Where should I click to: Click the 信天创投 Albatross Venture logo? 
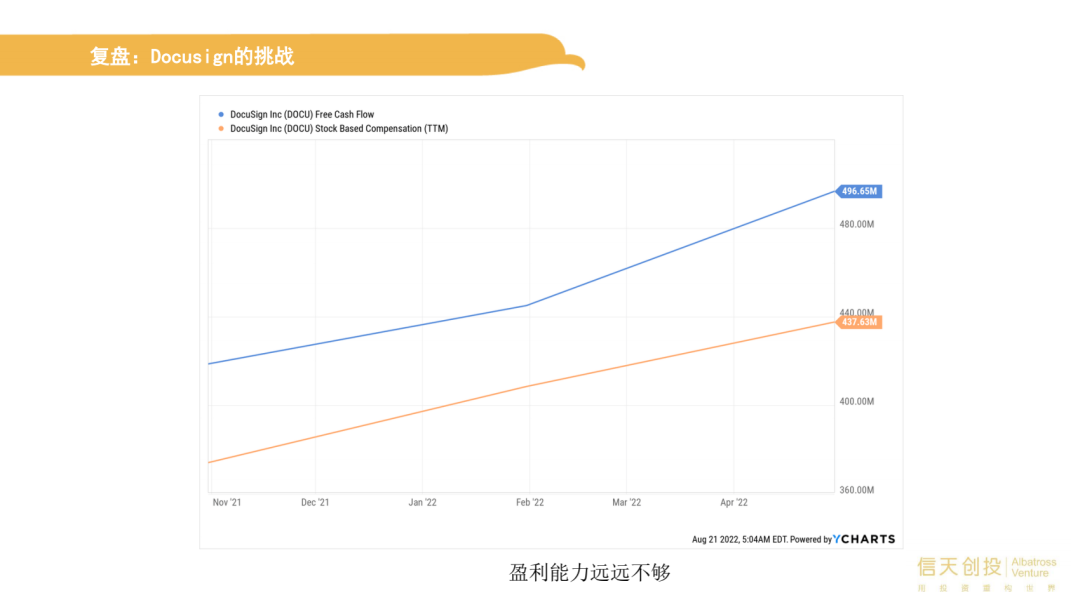[986, 574]
